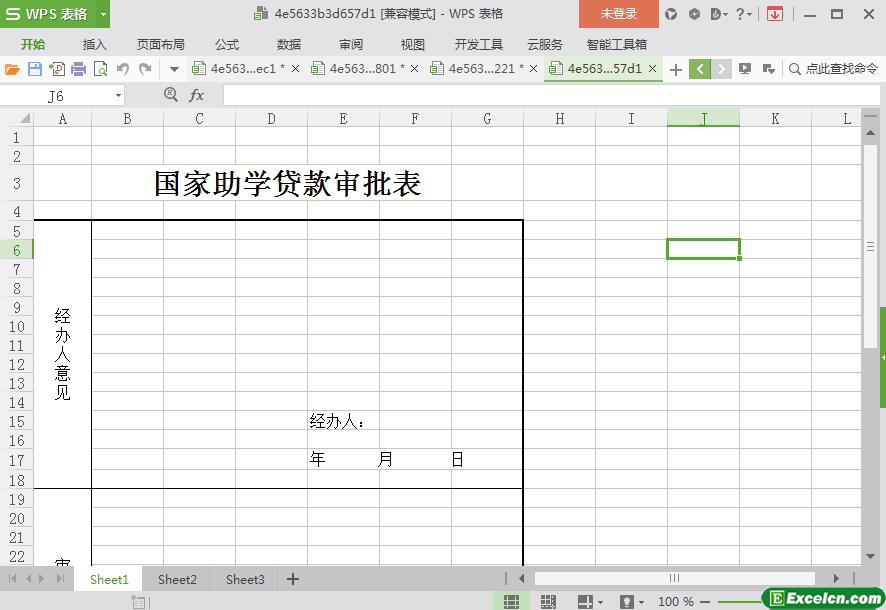Decrease zoom with minus button
This screenshot has height=610, width=886.
[x=705, y=602]
